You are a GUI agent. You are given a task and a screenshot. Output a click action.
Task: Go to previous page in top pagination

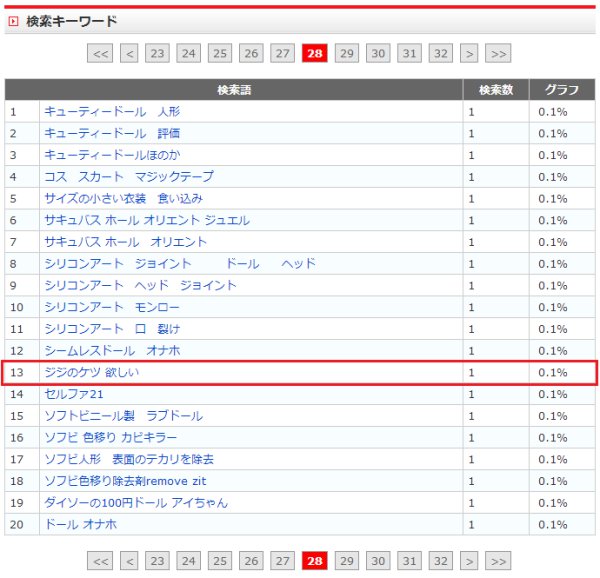point(129,53)
